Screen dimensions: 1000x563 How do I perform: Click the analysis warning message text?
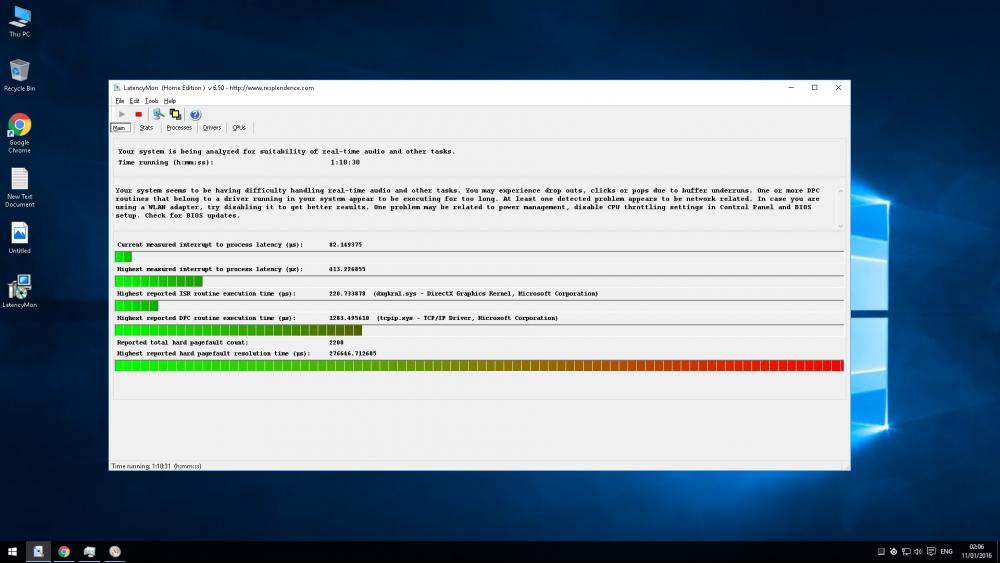click(467, 203)
